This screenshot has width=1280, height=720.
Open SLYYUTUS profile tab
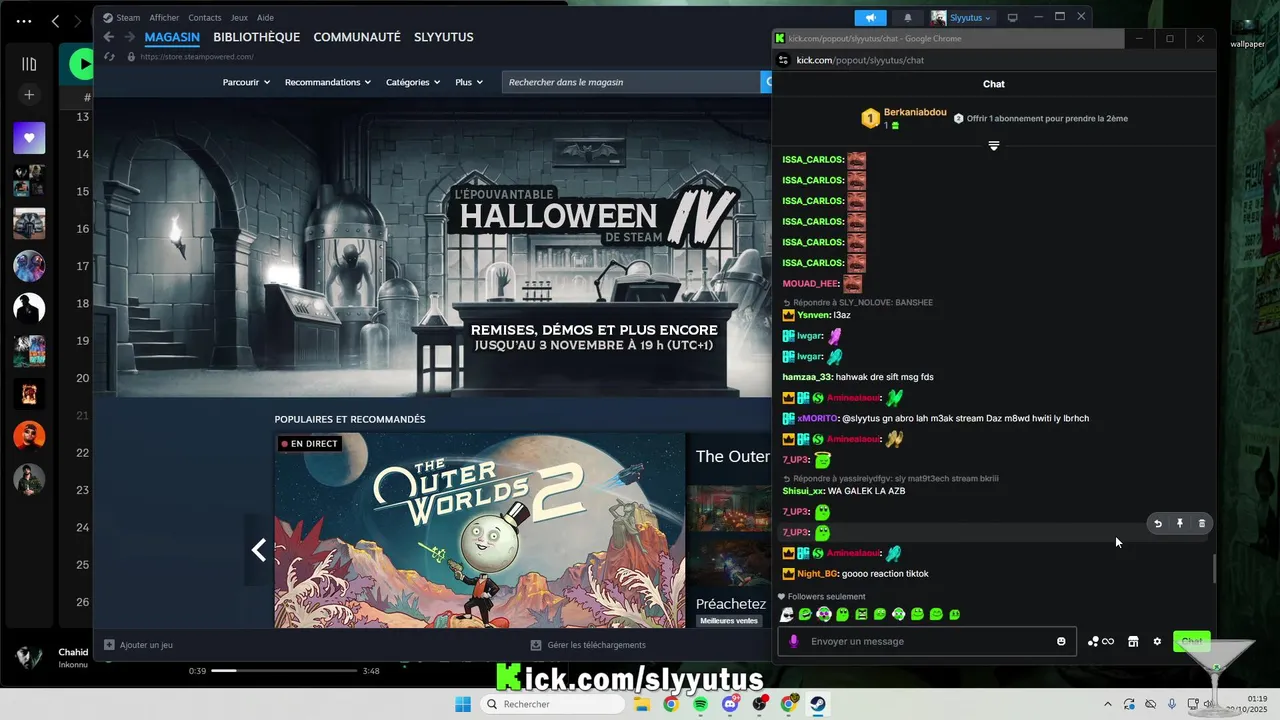click(444, 37)
